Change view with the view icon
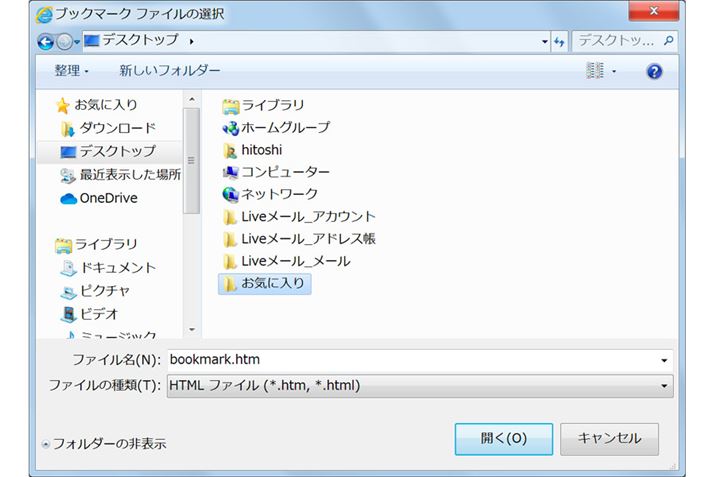This screenshot has width=715, height=477. (595, 71)
